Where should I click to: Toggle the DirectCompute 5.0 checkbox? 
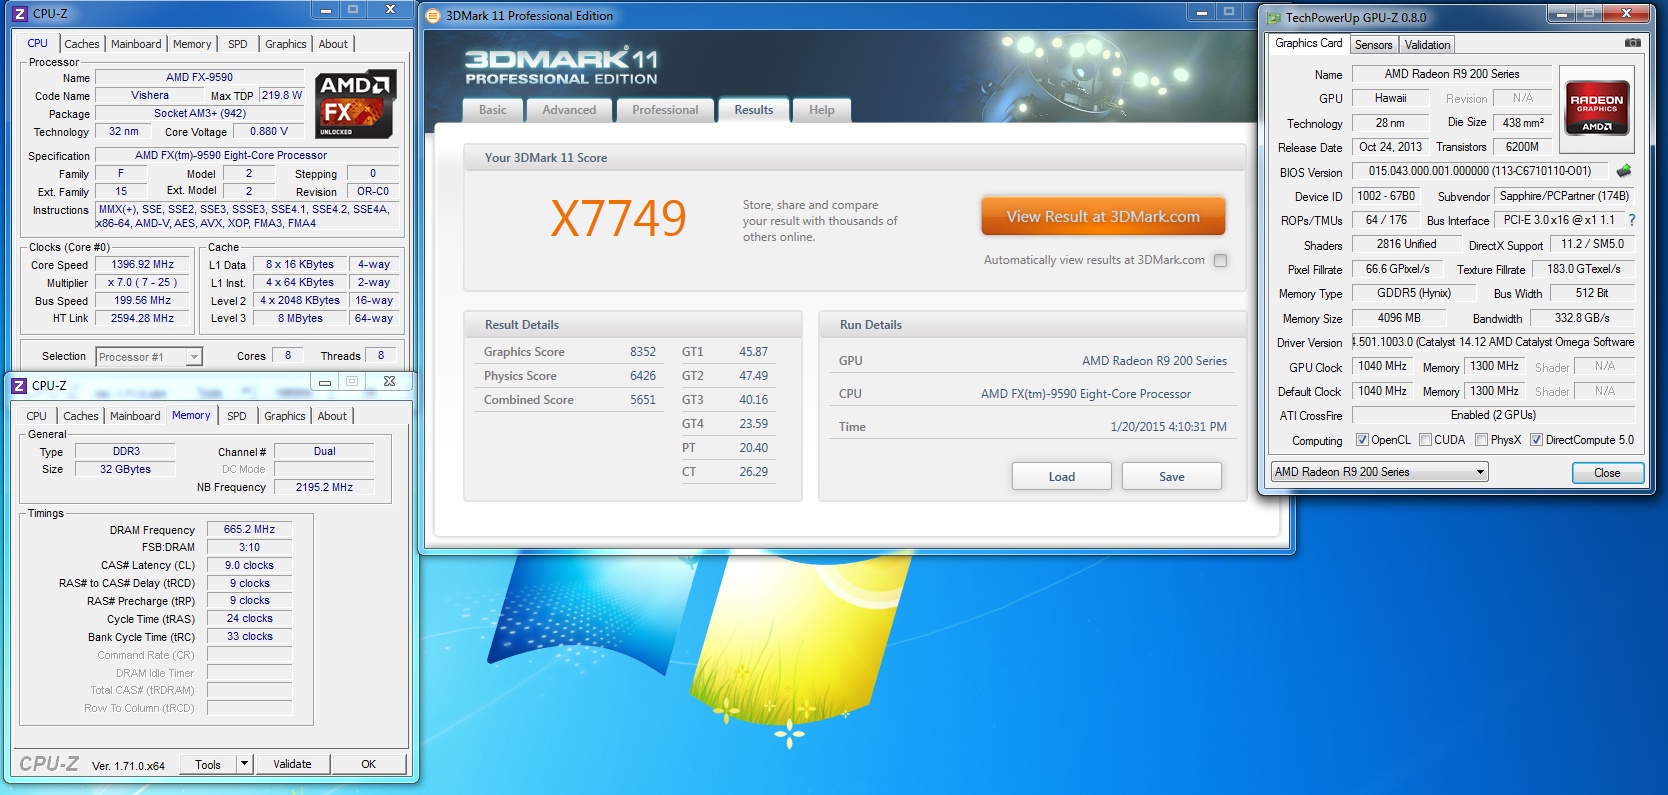point(1536,440)
